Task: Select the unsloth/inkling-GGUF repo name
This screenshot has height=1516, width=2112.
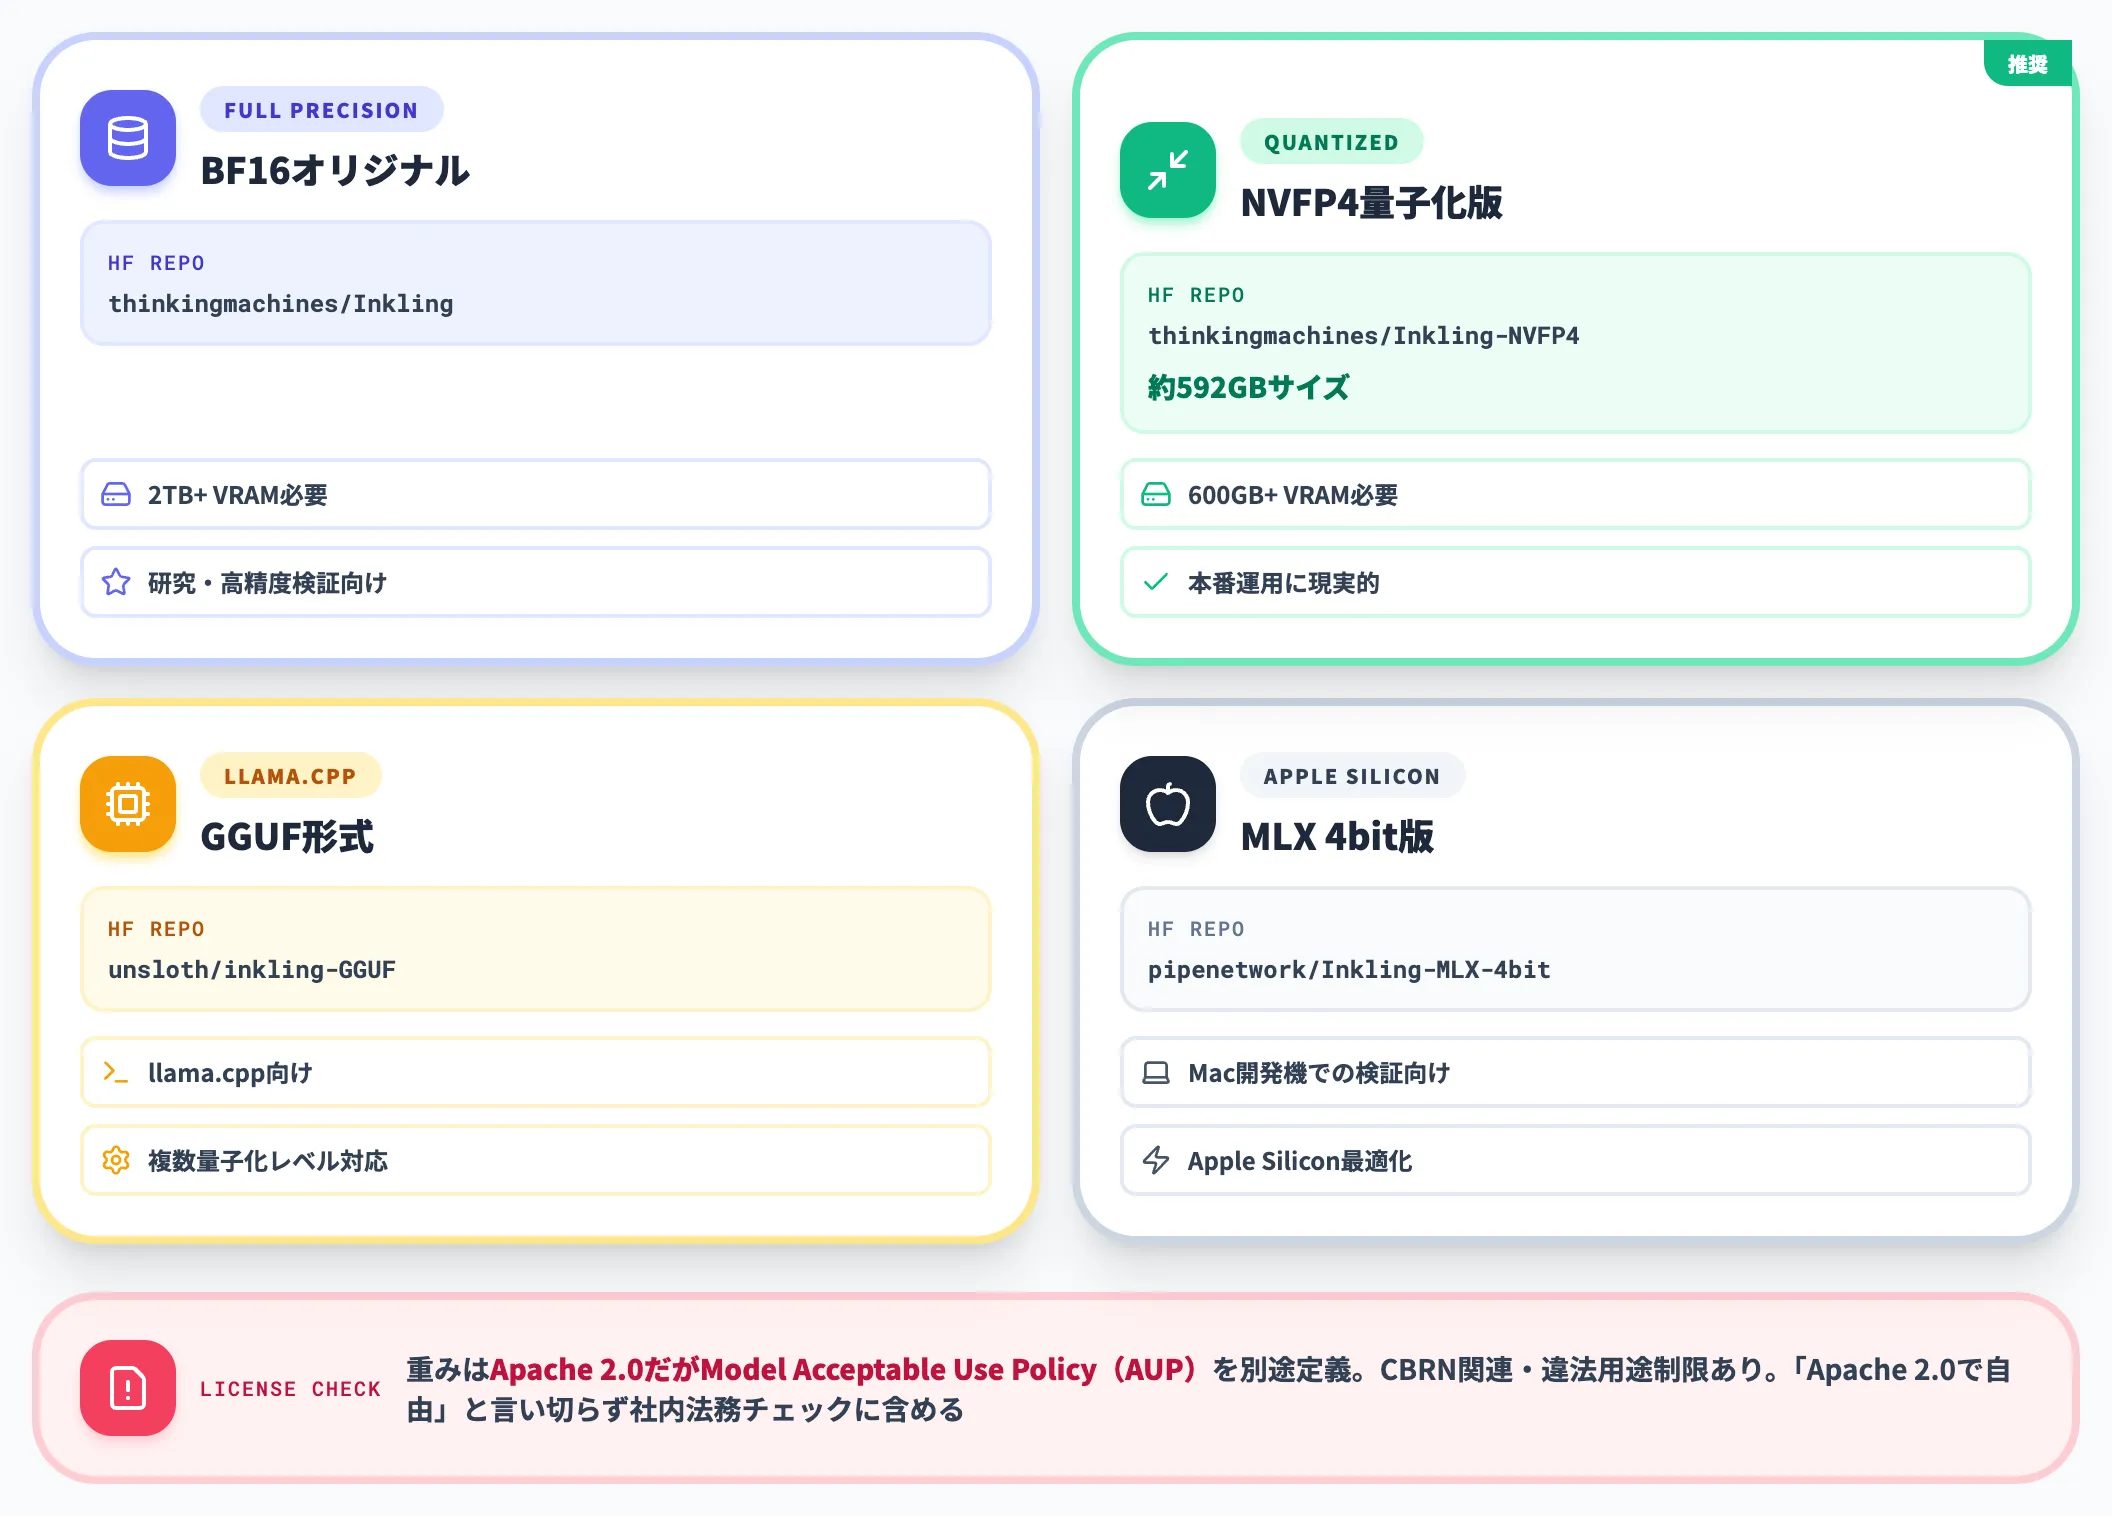Action: [252, 970]
